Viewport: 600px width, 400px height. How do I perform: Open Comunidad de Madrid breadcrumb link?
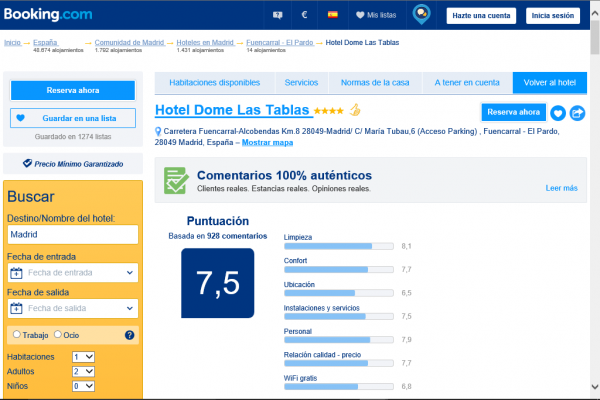tap(129, 42)
